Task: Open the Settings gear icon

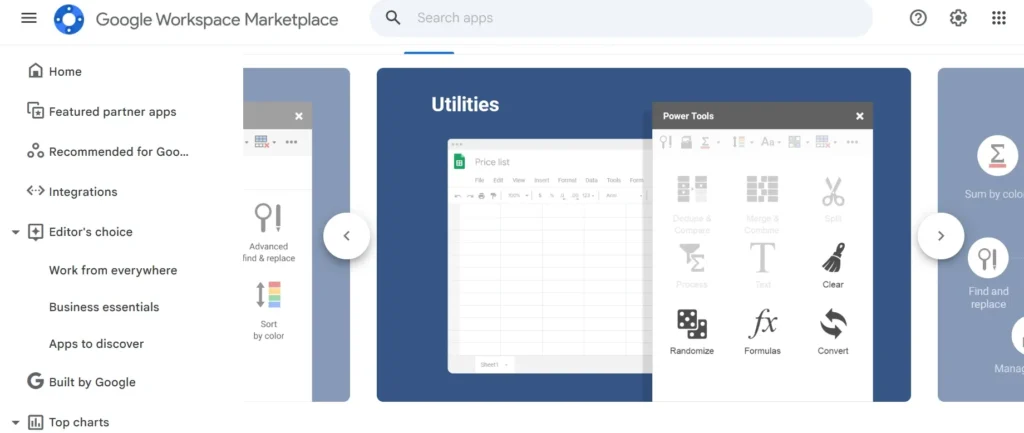Action: 958,18
